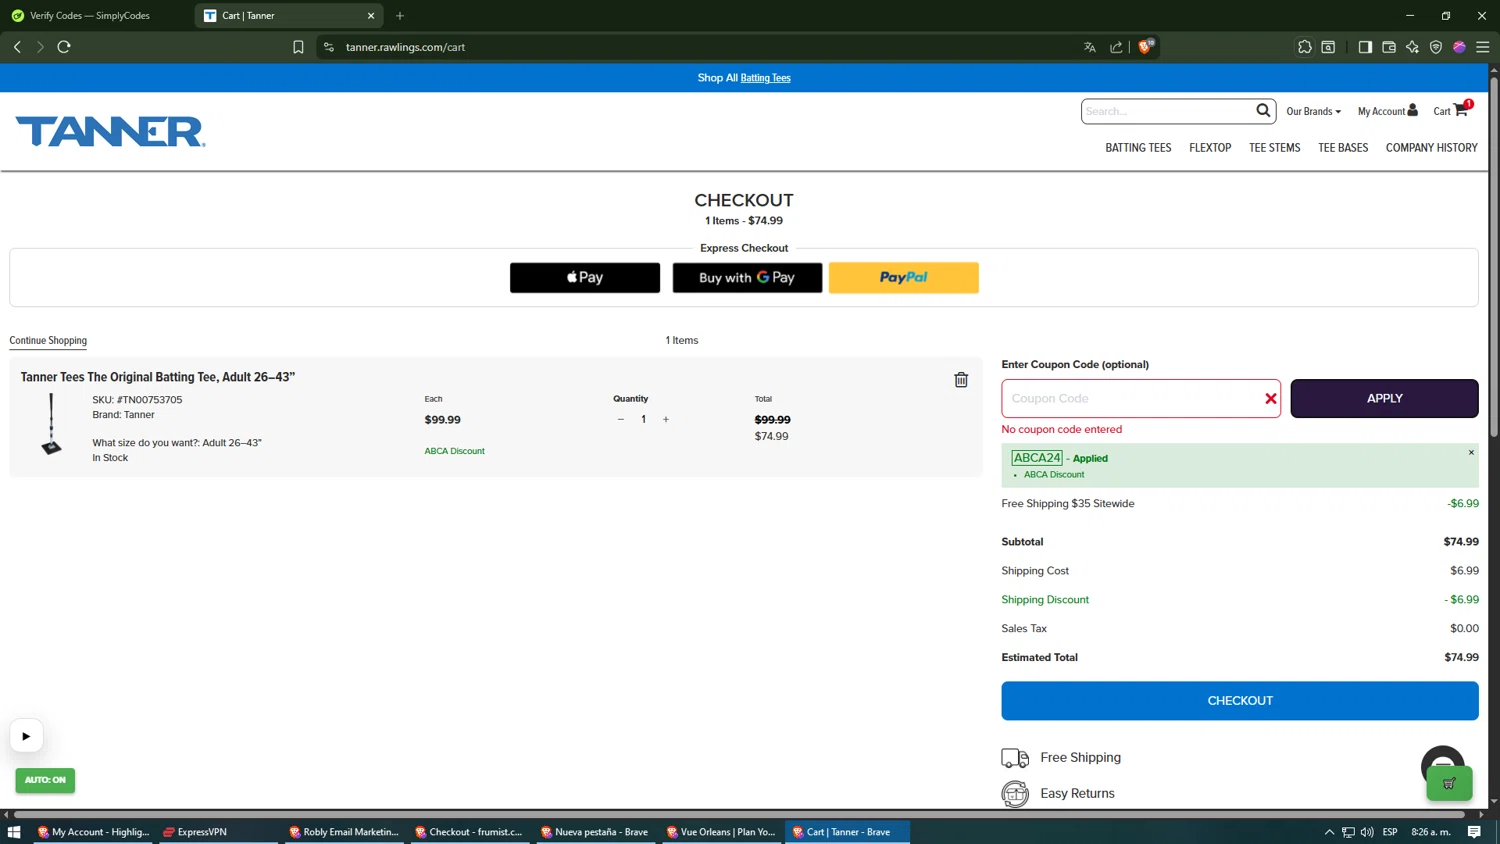Open the ESP input language indicator
This screenshot has width=1500, height=844.
[x=1390, y=832]
